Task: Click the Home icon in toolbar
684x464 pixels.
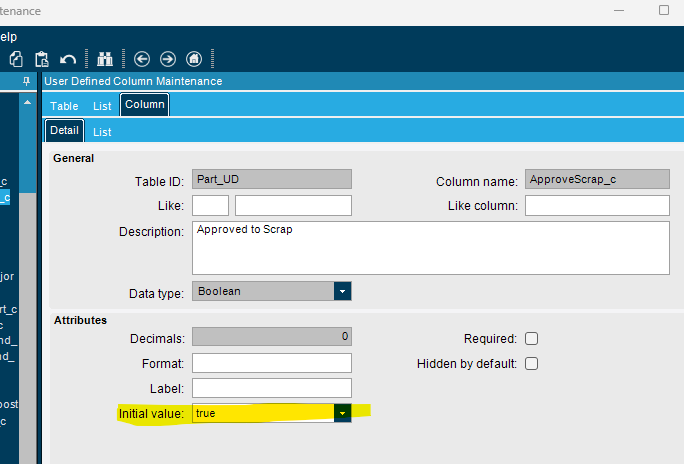Action: point(194,59)
